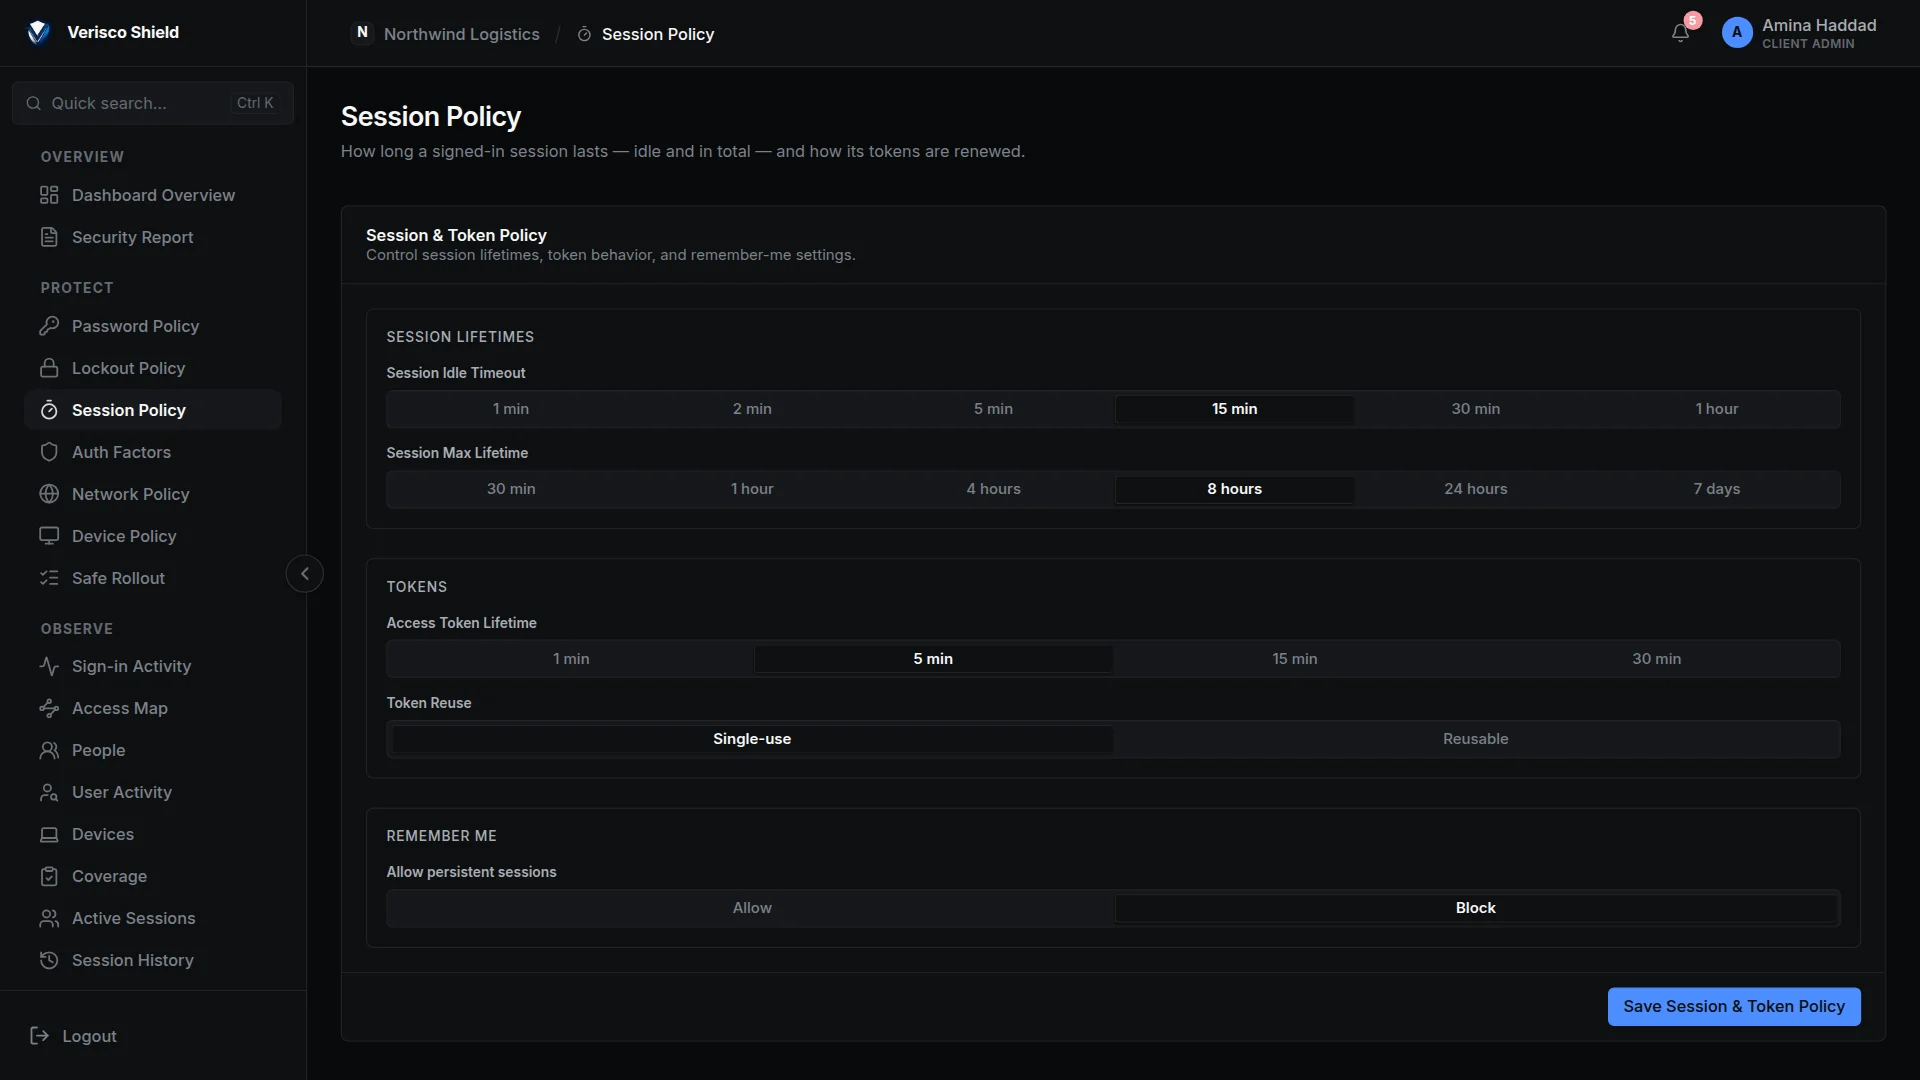This screenshot has height=1080, width=1920.
Task: Click the Coverage clipboard icon
Action: (x=49, y=876)
